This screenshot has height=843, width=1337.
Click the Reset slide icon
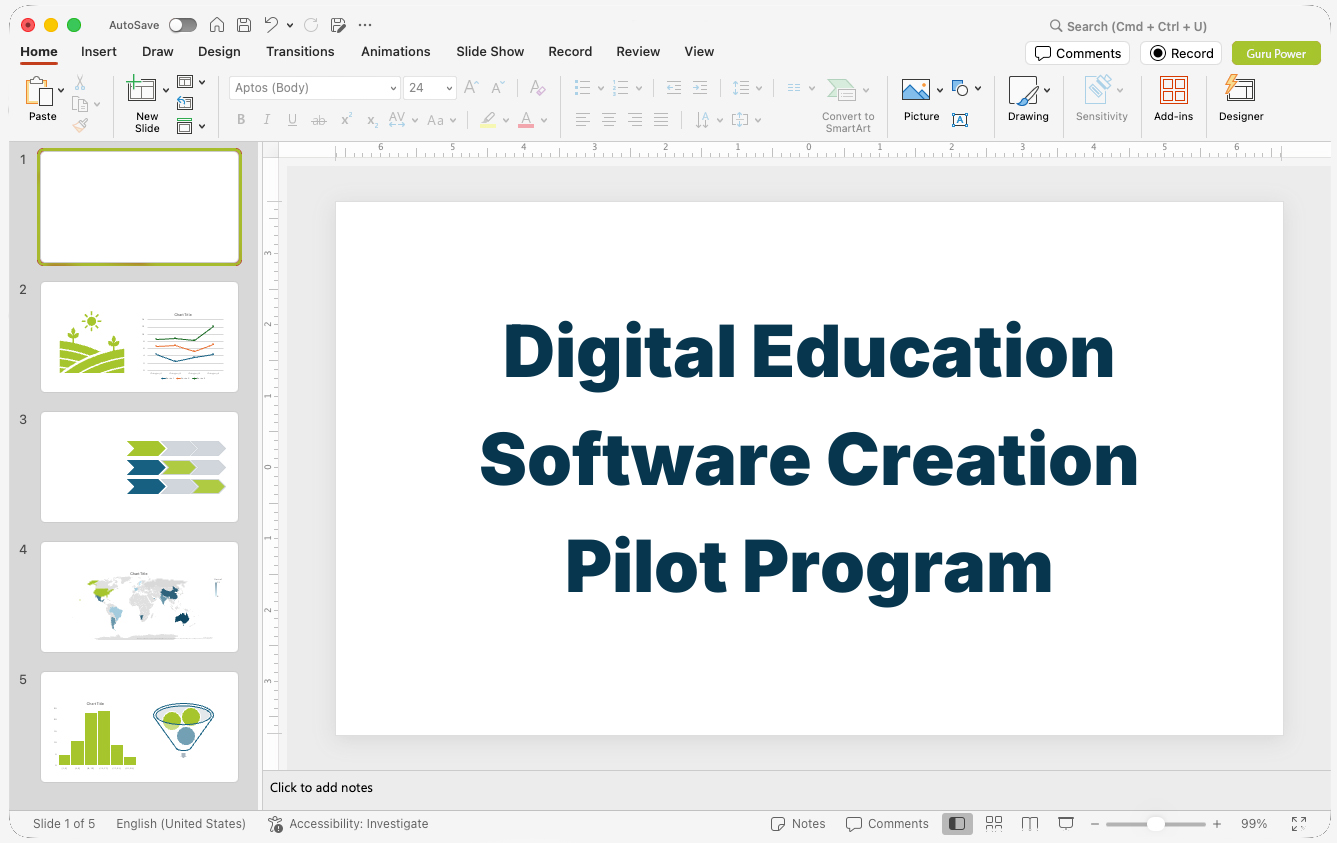(x=185, y=103)
